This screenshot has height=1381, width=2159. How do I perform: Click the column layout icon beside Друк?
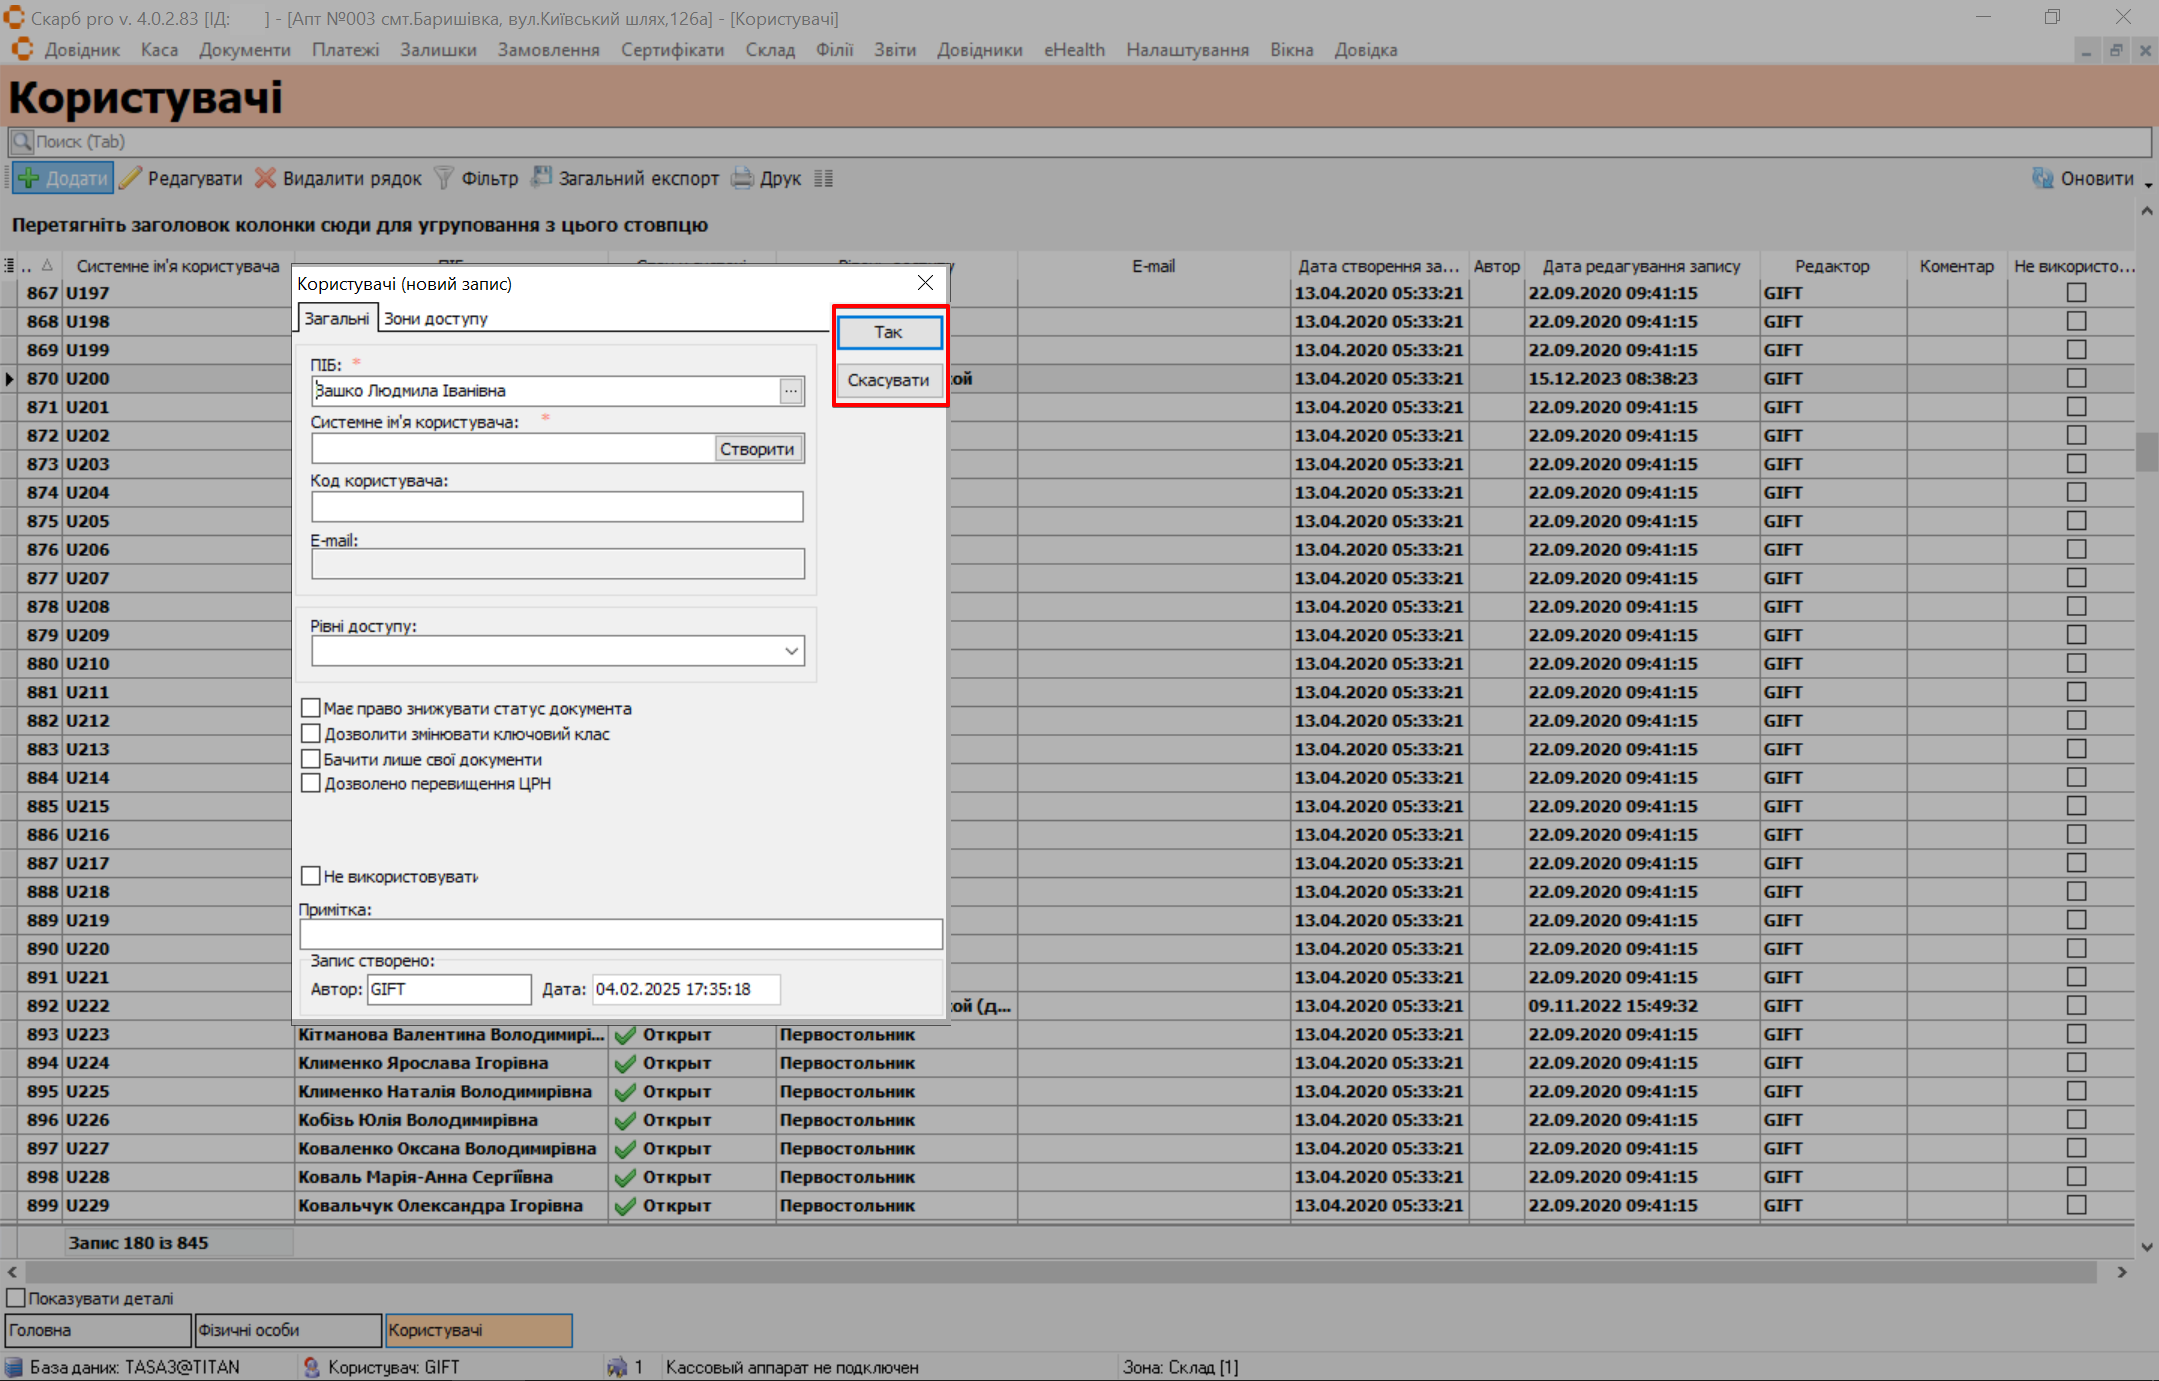coord(823,179)
